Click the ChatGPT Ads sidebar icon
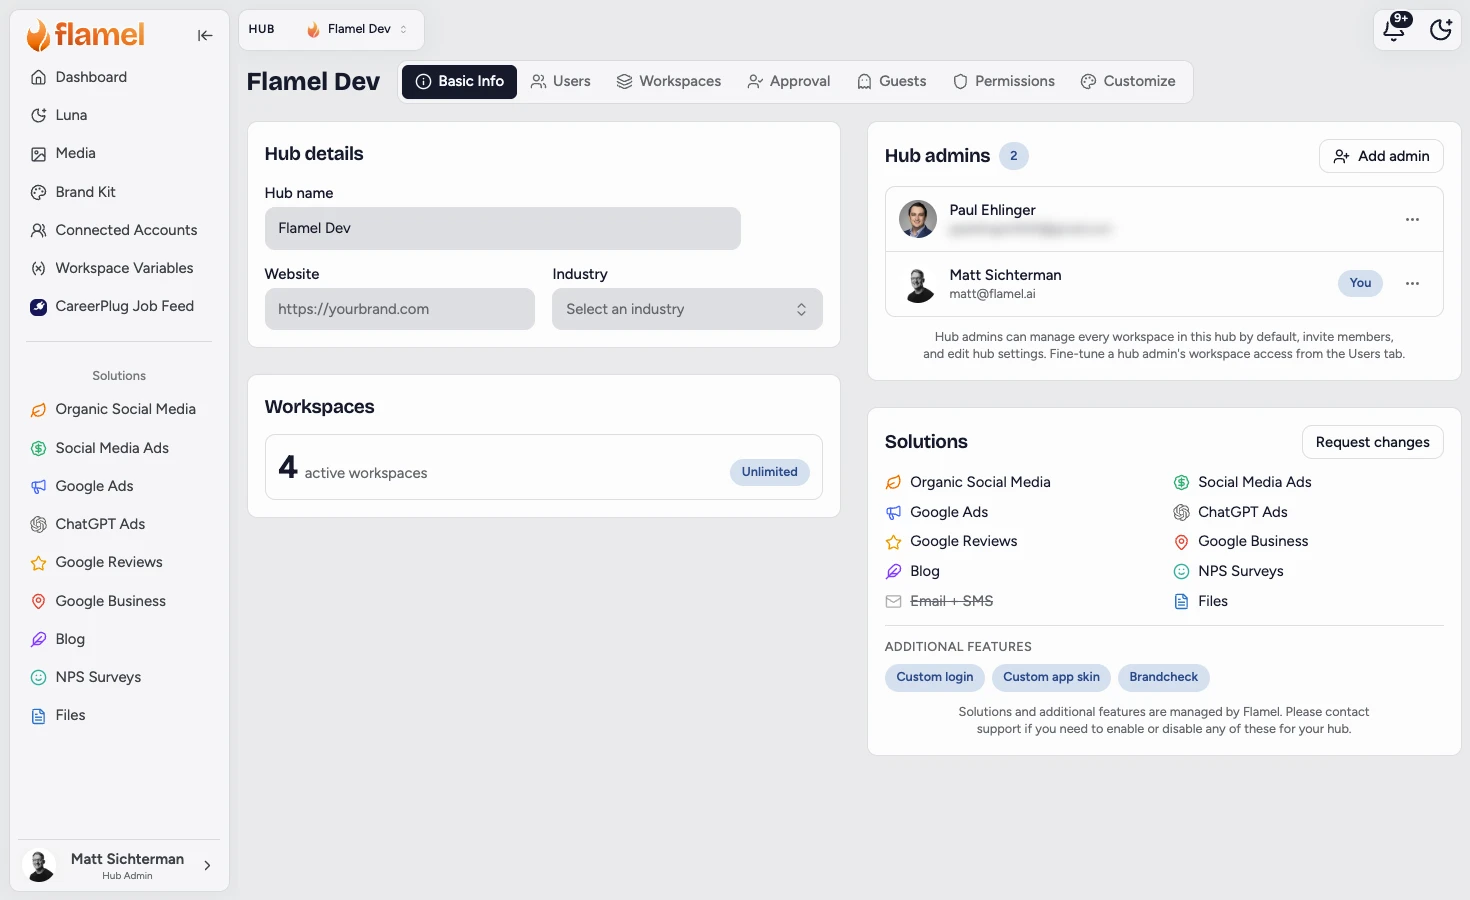Viewport: 1470px width, 900px height. click(x=38, y=524)
